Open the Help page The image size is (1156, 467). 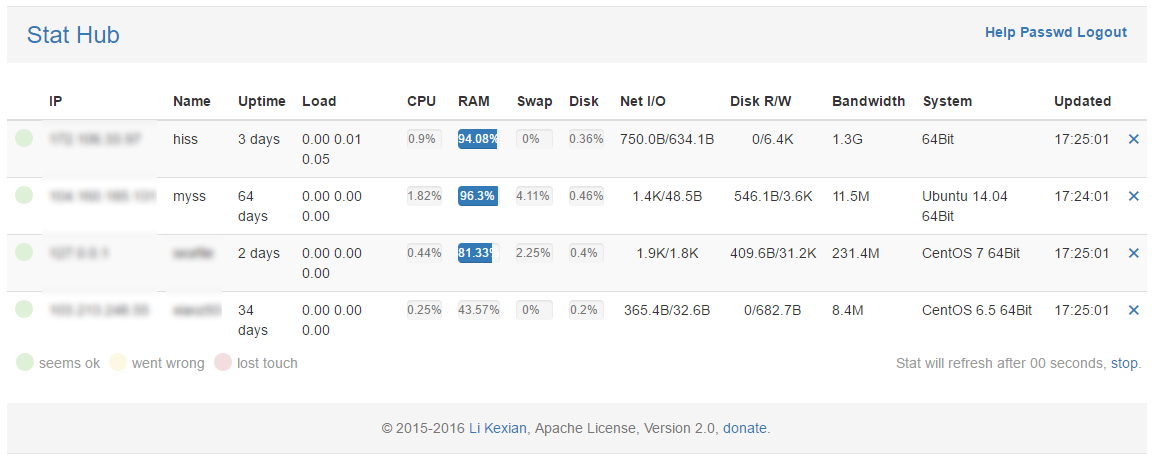click(x=1000, y=32)
